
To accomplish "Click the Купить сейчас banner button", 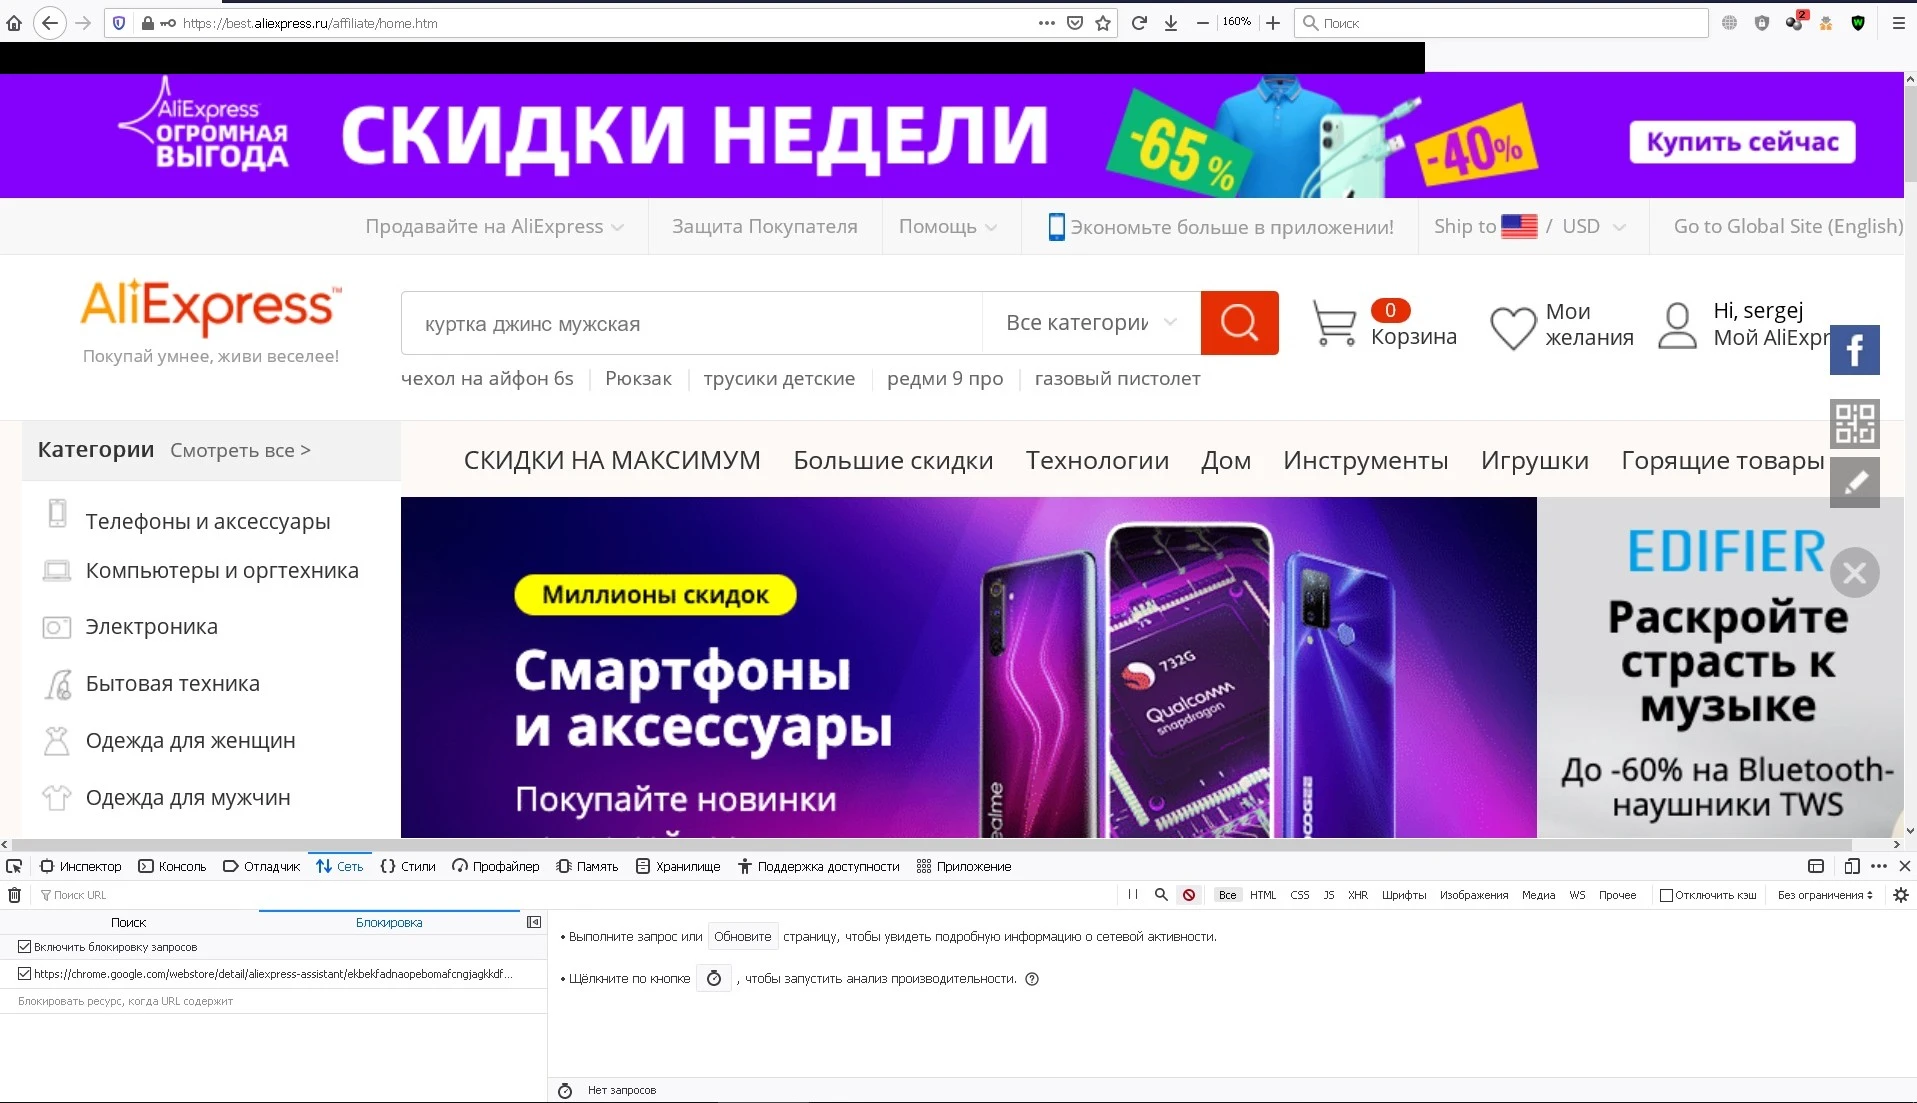I will 1743,142.
